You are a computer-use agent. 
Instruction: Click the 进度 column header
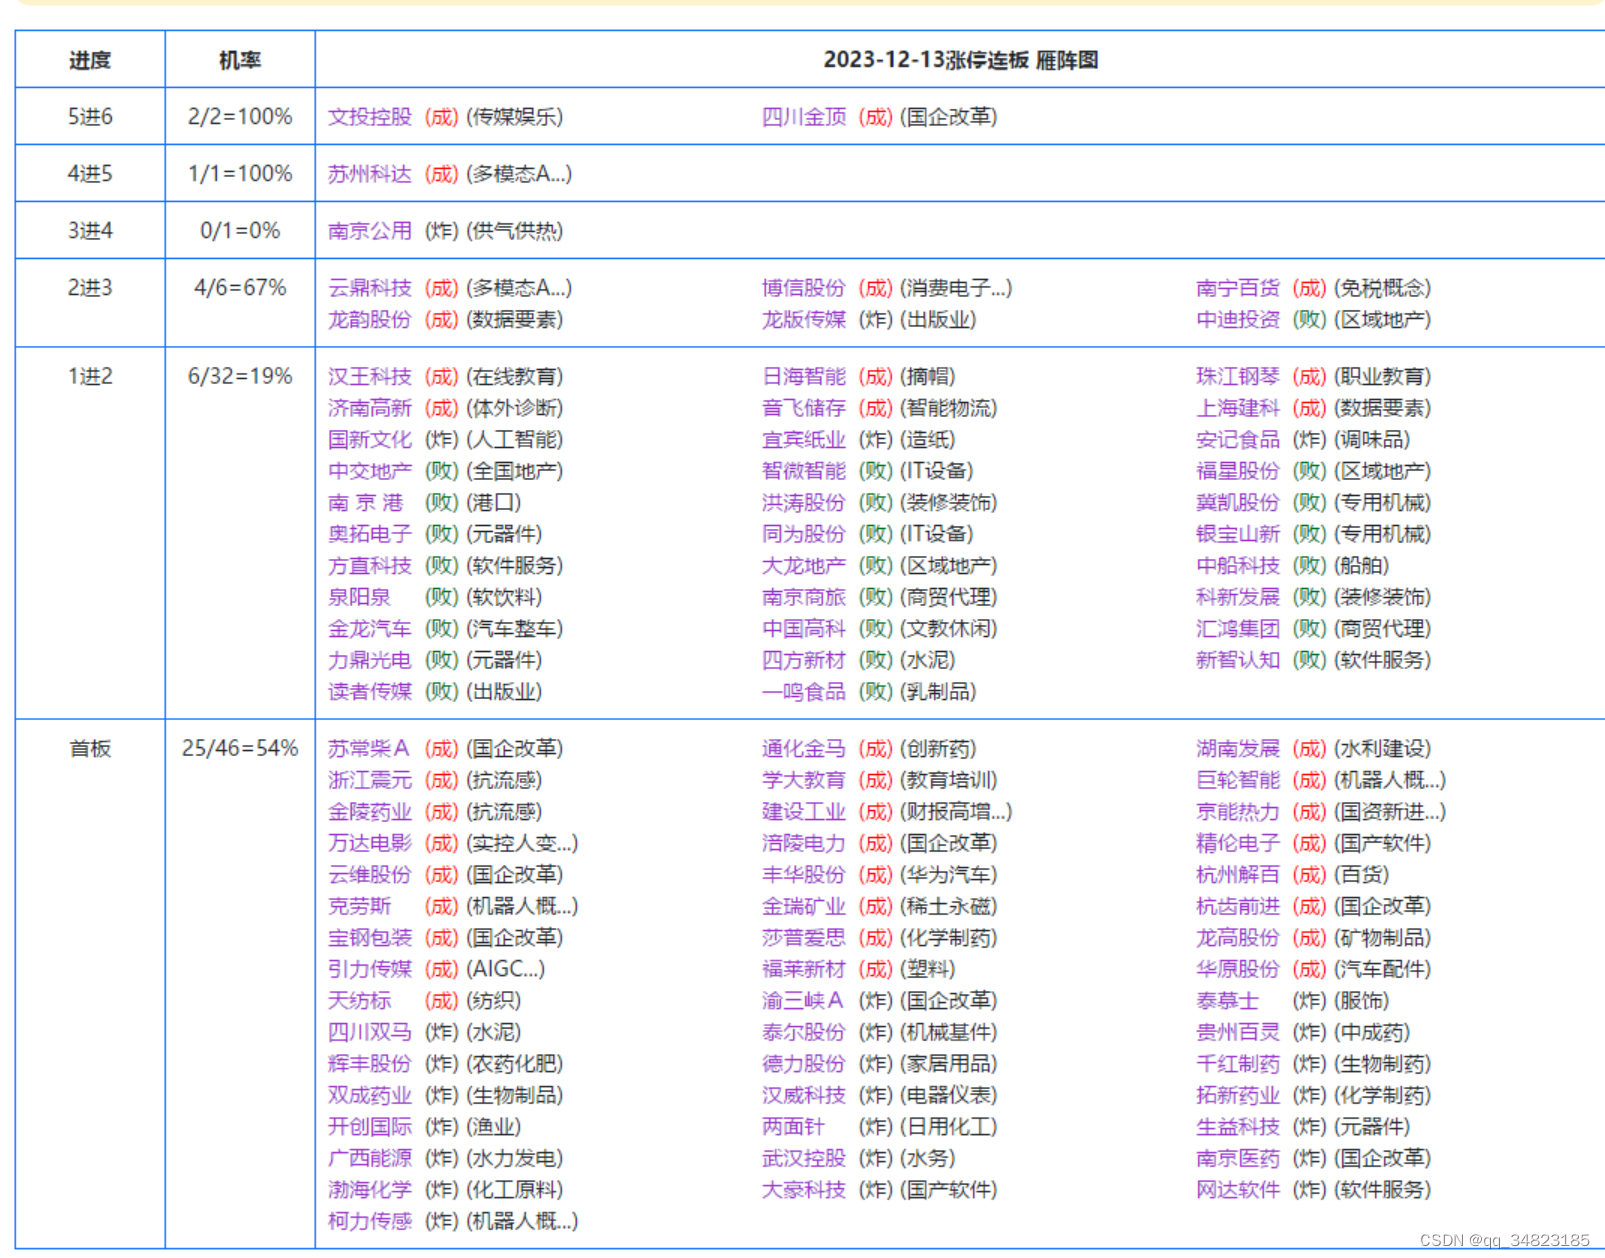pyautogui.click(x=90, y=60)
